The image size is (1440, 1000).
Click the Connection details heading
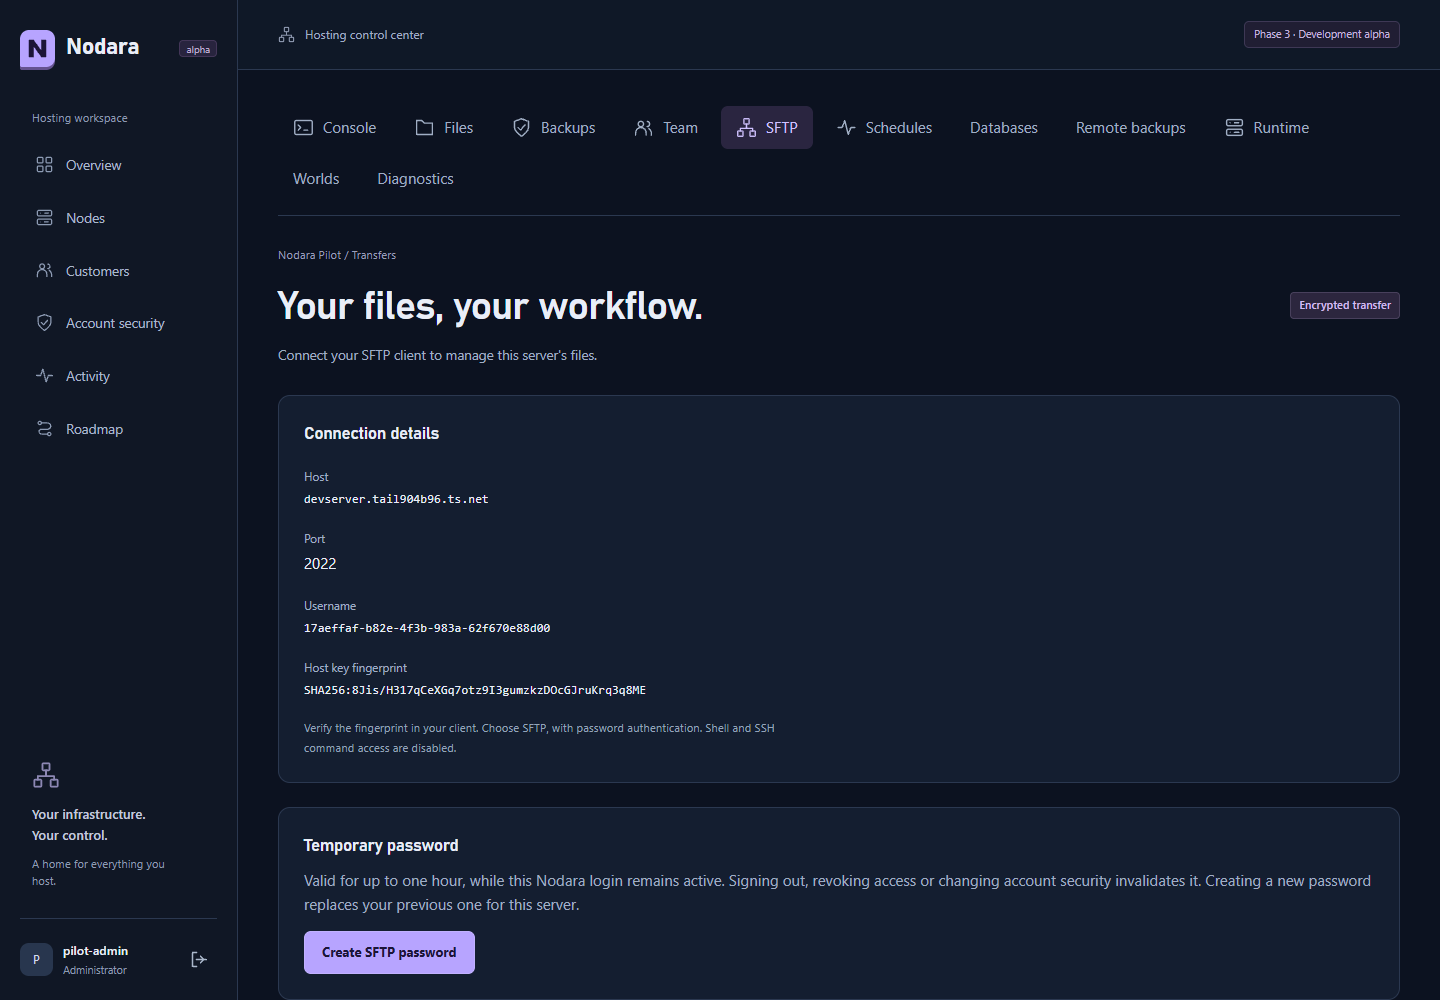371,433
